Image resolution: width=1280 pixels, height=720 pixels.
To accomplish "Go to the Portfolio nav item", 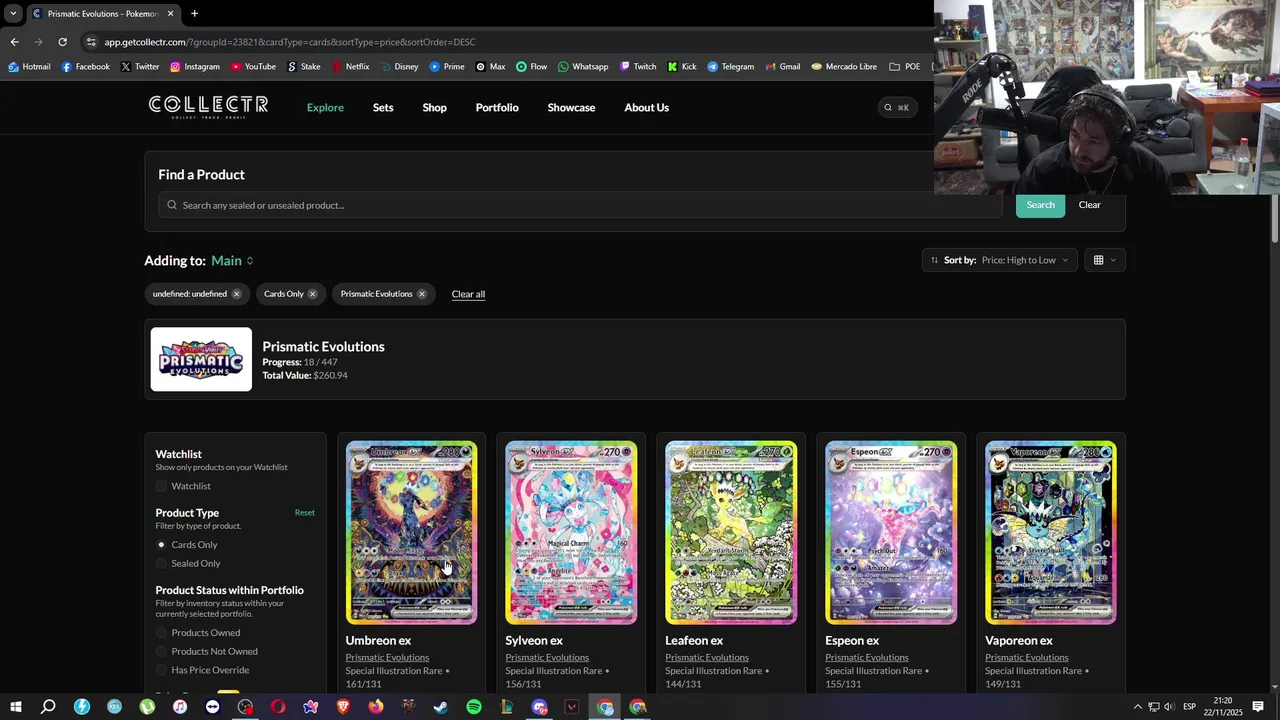I will (x=497, y=107).
